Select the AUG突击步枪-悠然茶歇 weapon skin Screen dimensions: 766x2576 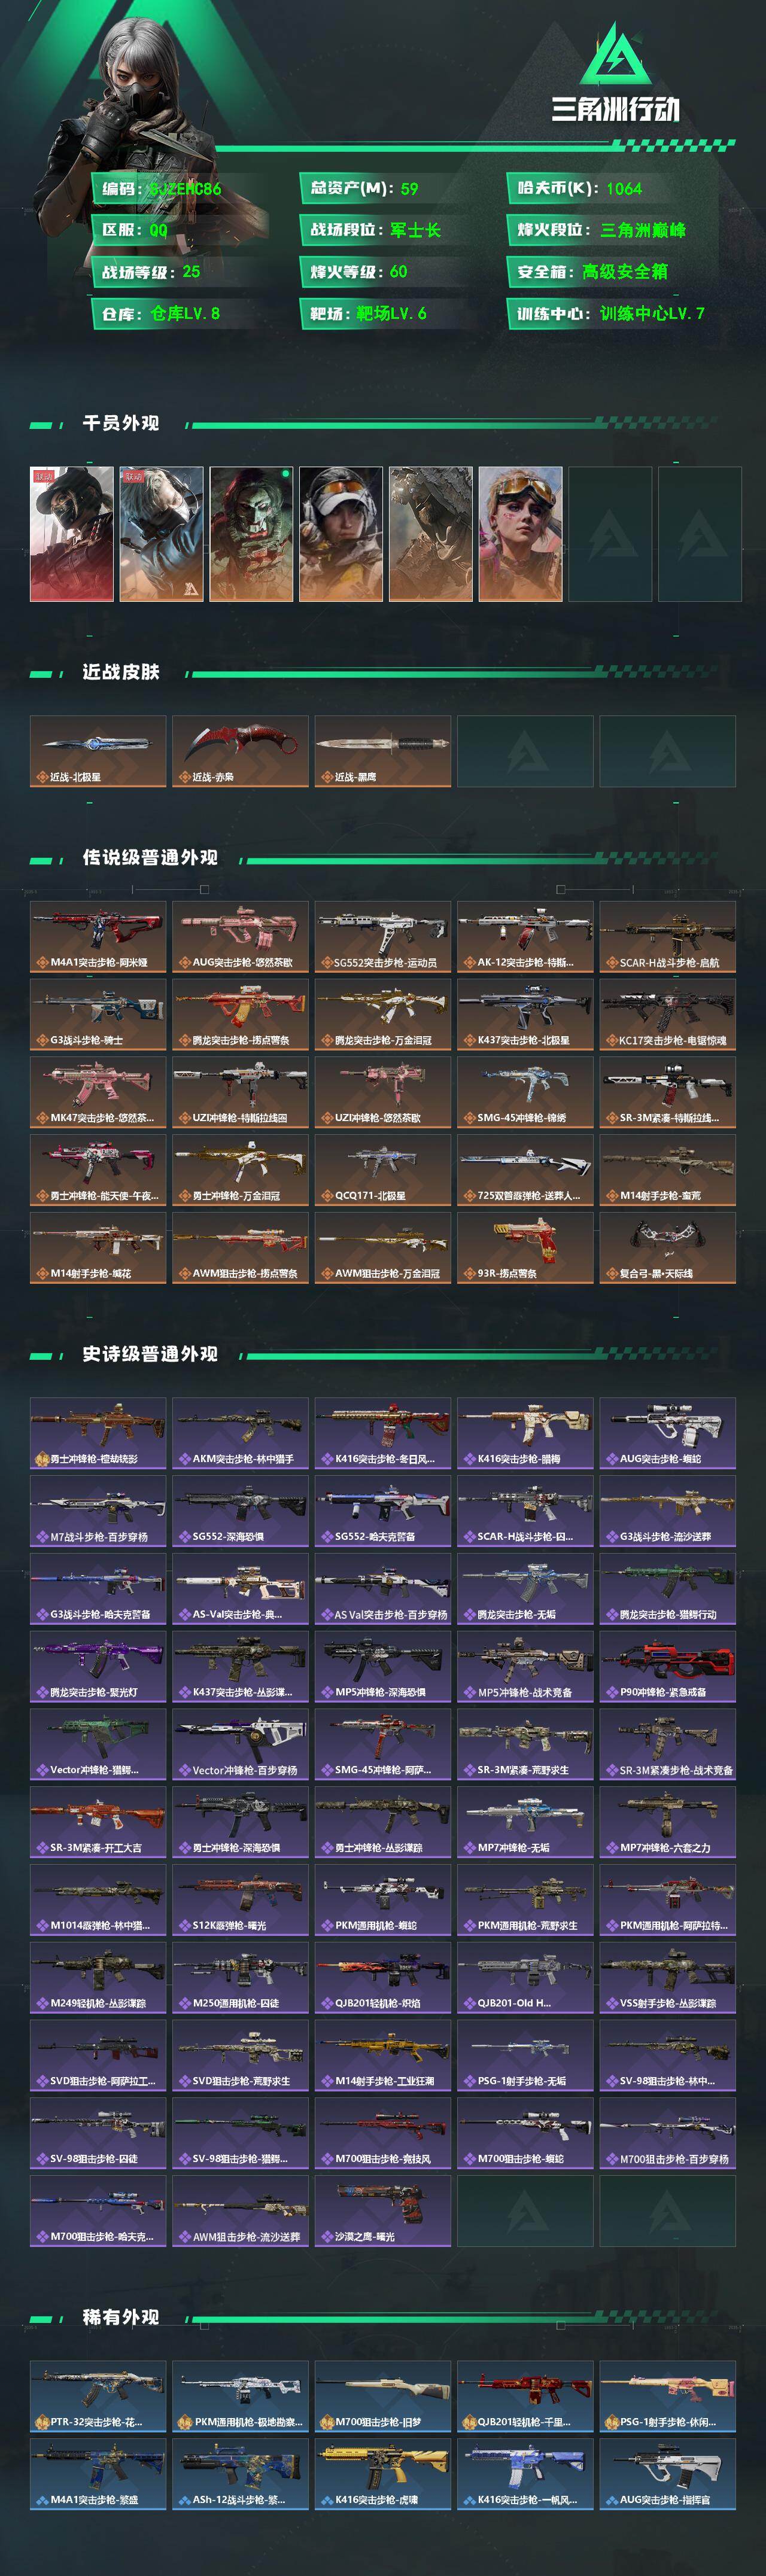point(240,937)
